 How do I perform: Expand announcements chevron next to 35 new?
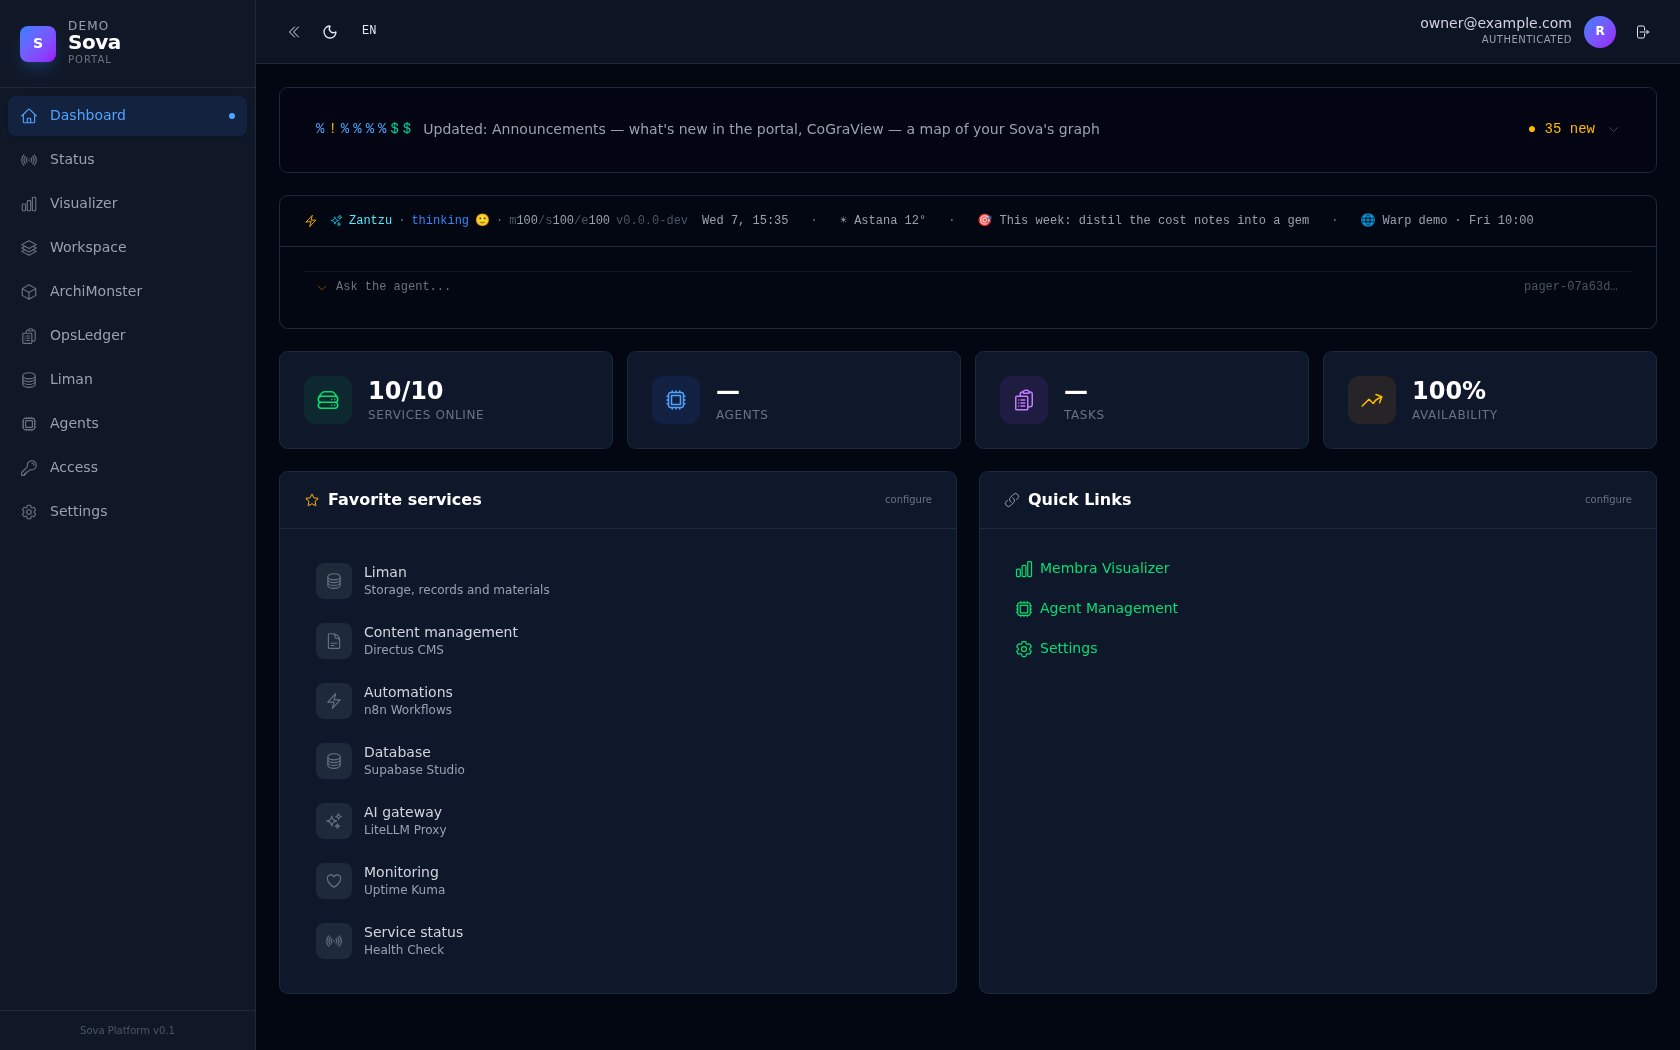pyautogui.click(x=1613, y=129)
